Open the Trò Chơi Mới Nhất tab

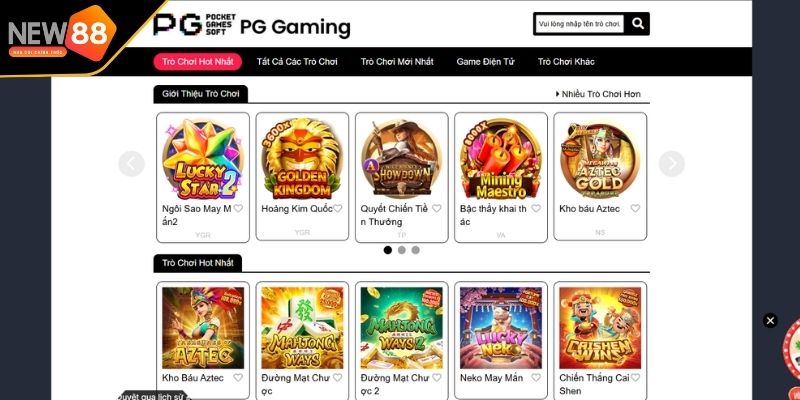point(397,62)
